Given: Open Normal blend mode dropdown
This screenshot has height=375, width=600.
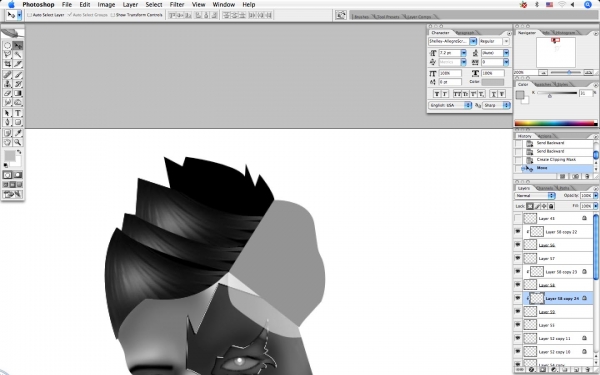Looking at the screenshot, I should [535, 196].
